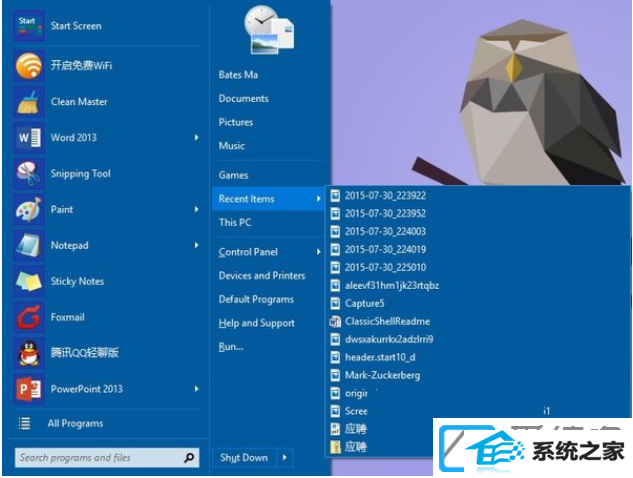Select Sticky Notes label
Viewport: 633px width, 478px height.
coord(77,281)
